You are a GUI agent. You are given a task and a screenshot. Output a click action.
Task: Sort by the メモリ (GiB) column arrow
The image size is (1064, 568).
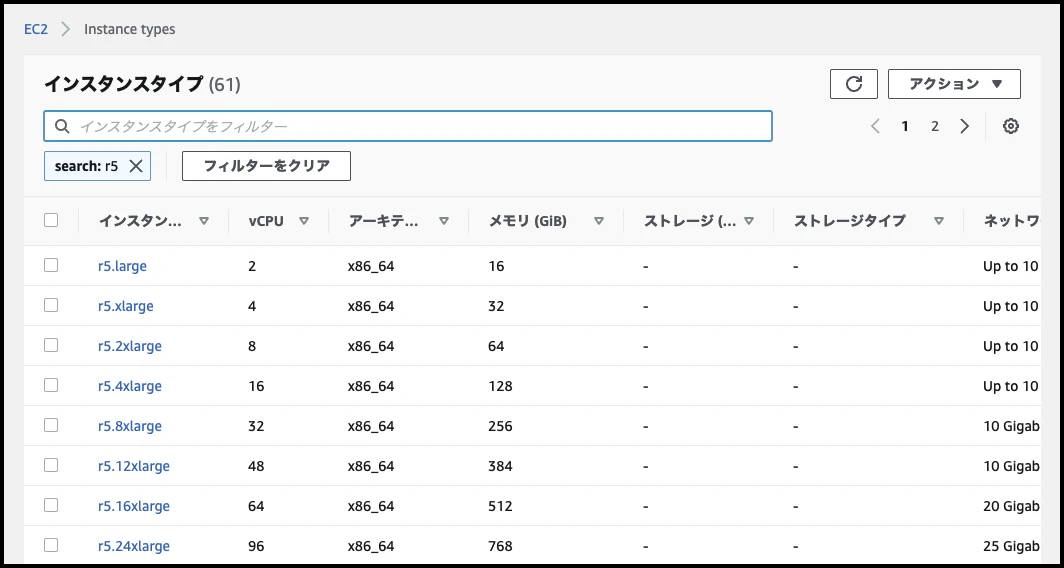pyautogui.click(x=598, y=221)
